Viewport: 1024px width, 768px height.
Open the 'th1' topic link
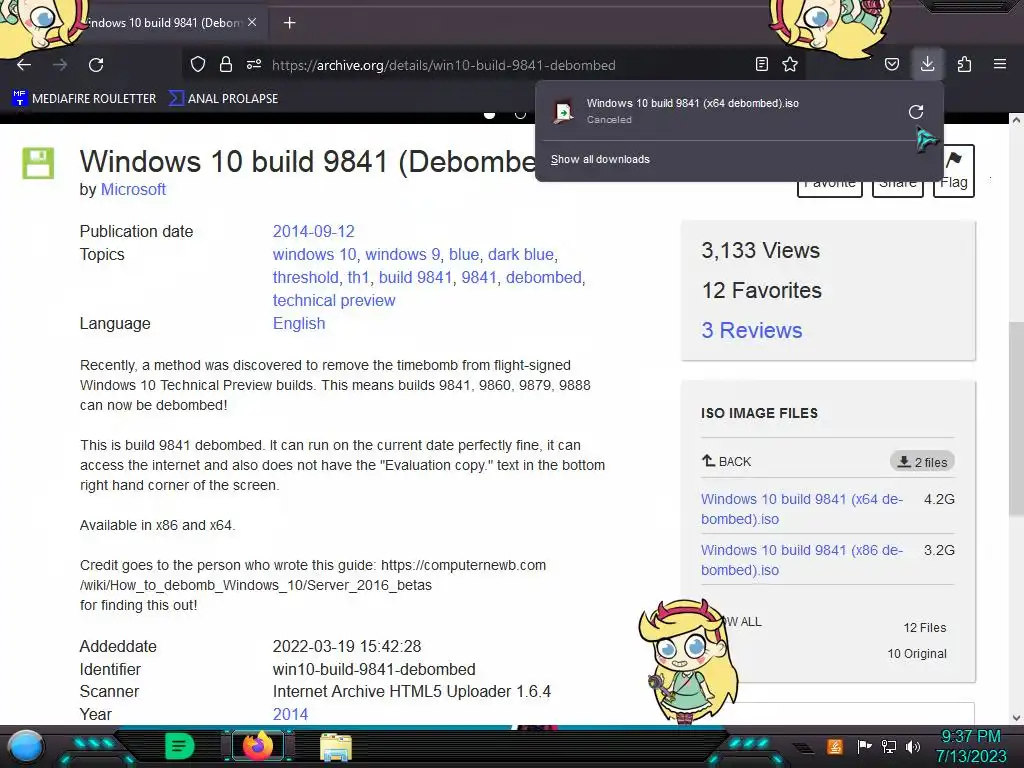tap(359, 278)
